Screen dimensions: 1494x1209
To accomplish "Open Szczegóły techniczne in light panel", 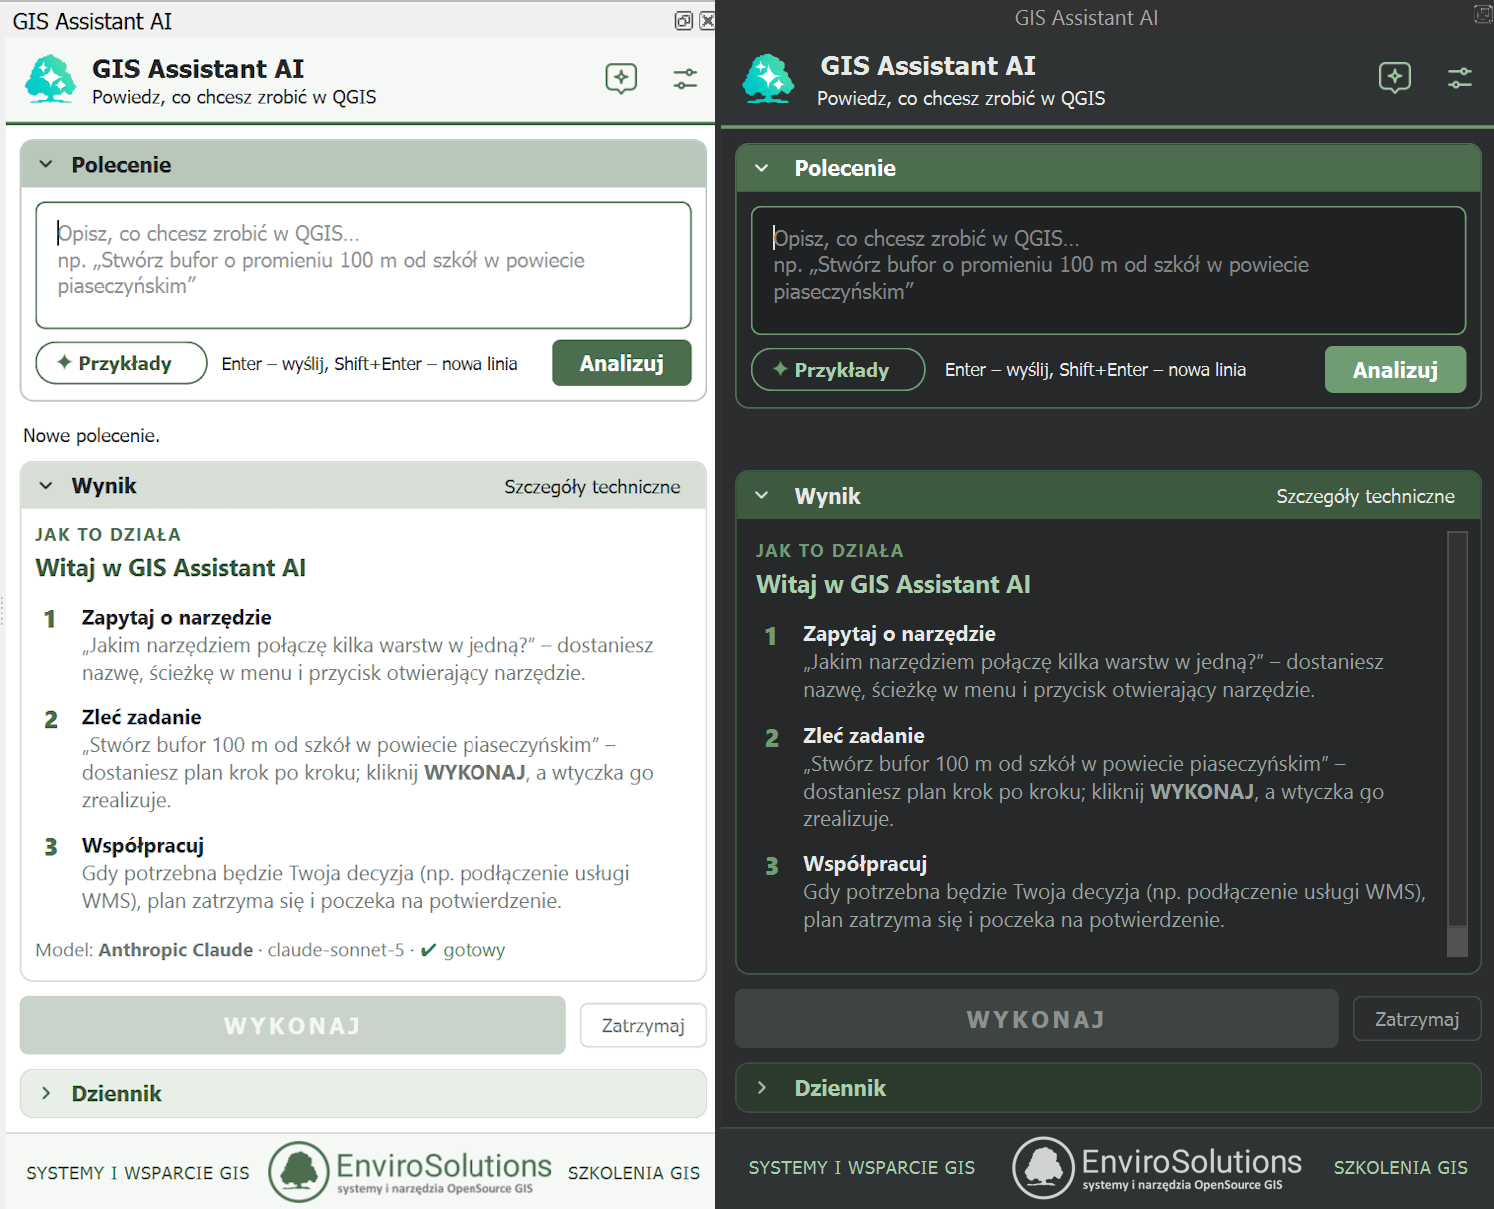I will pos(592,487).
